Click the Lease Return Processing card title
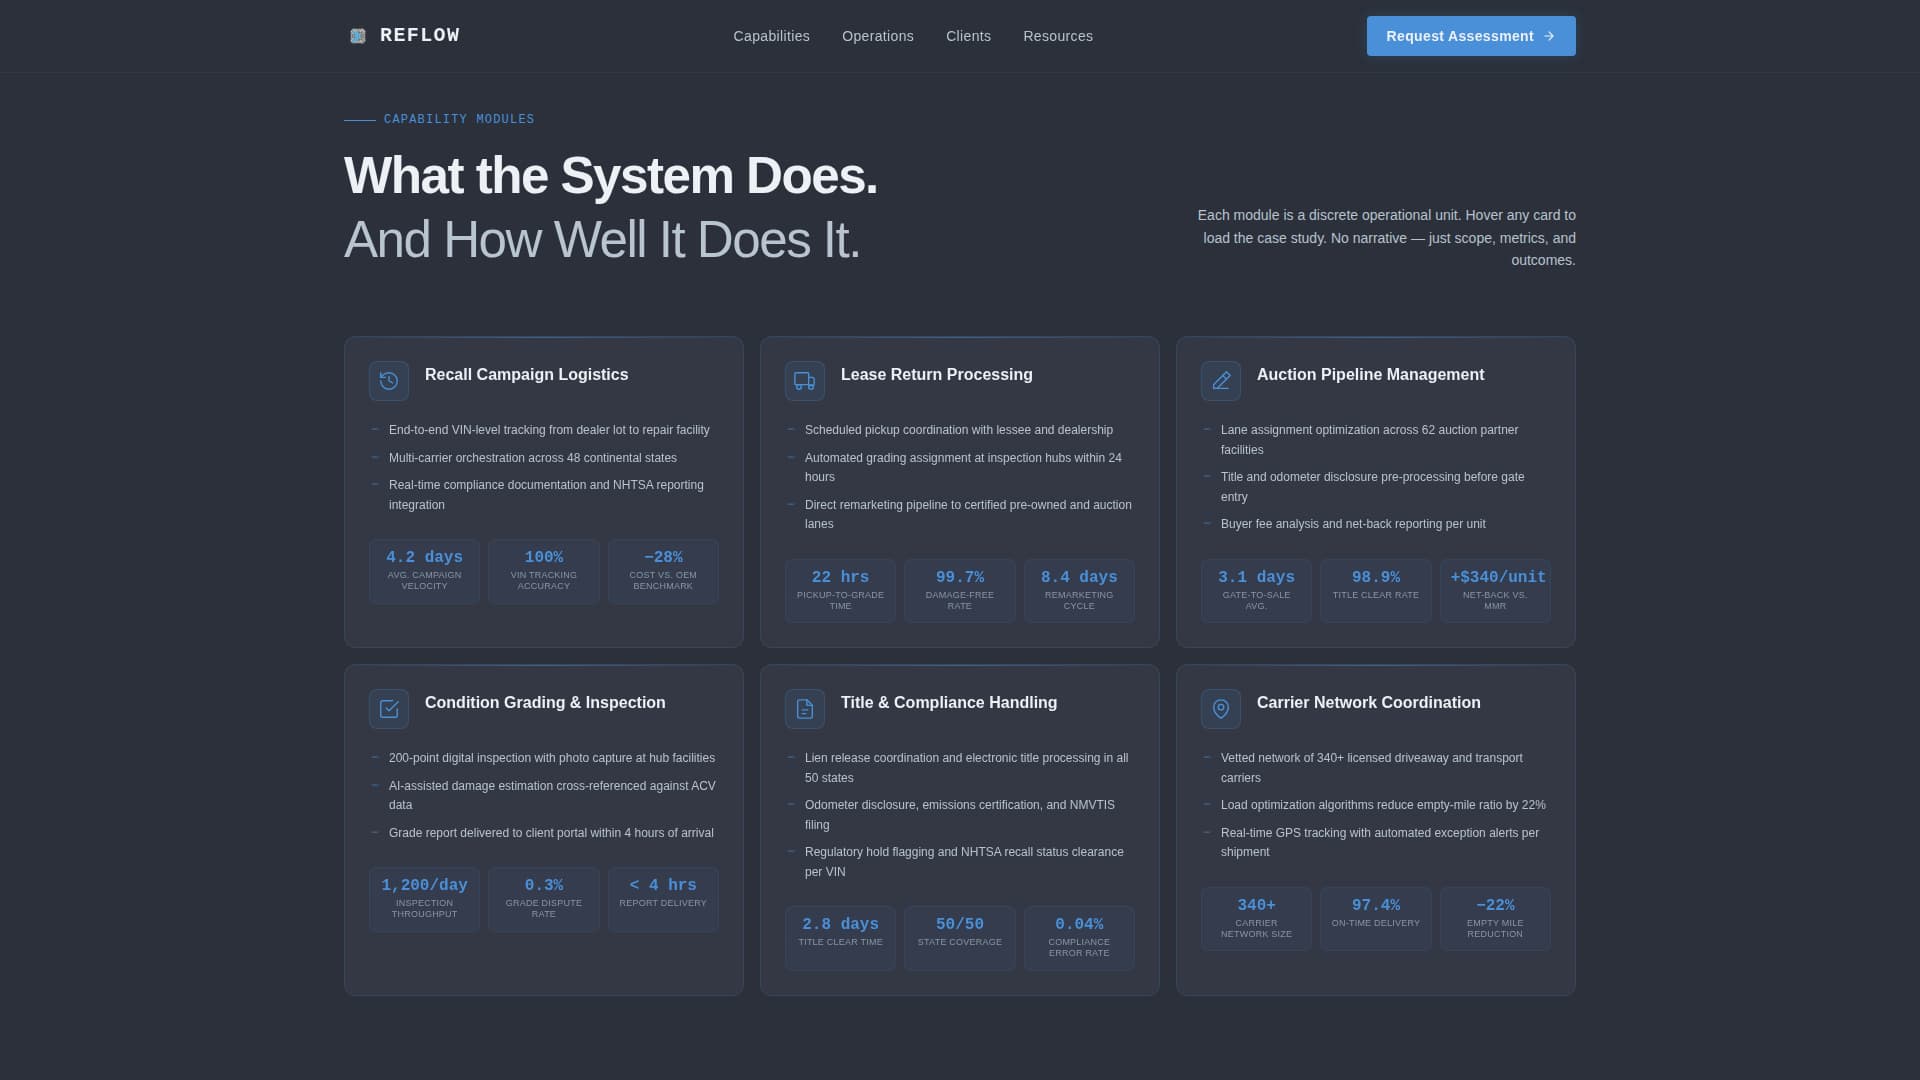Screen dimensions: 1920x1080 click(x=936, y=375)
